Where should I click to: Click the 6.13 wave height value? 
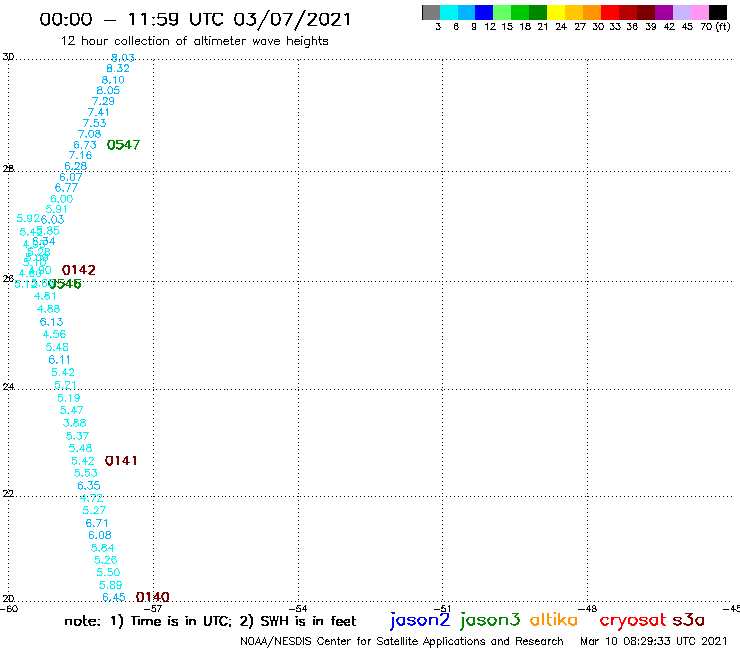tap(51, 322)
